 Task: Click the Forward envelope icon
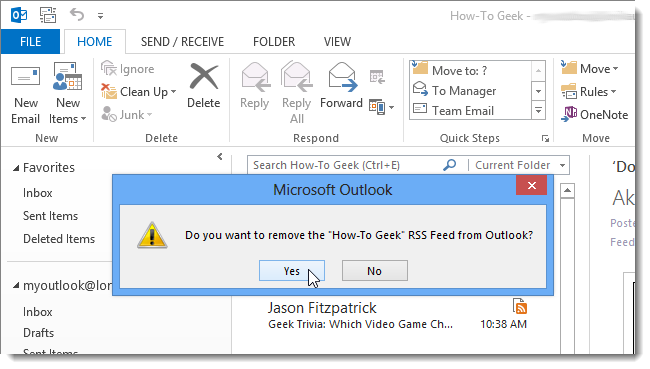click(342, 77)
